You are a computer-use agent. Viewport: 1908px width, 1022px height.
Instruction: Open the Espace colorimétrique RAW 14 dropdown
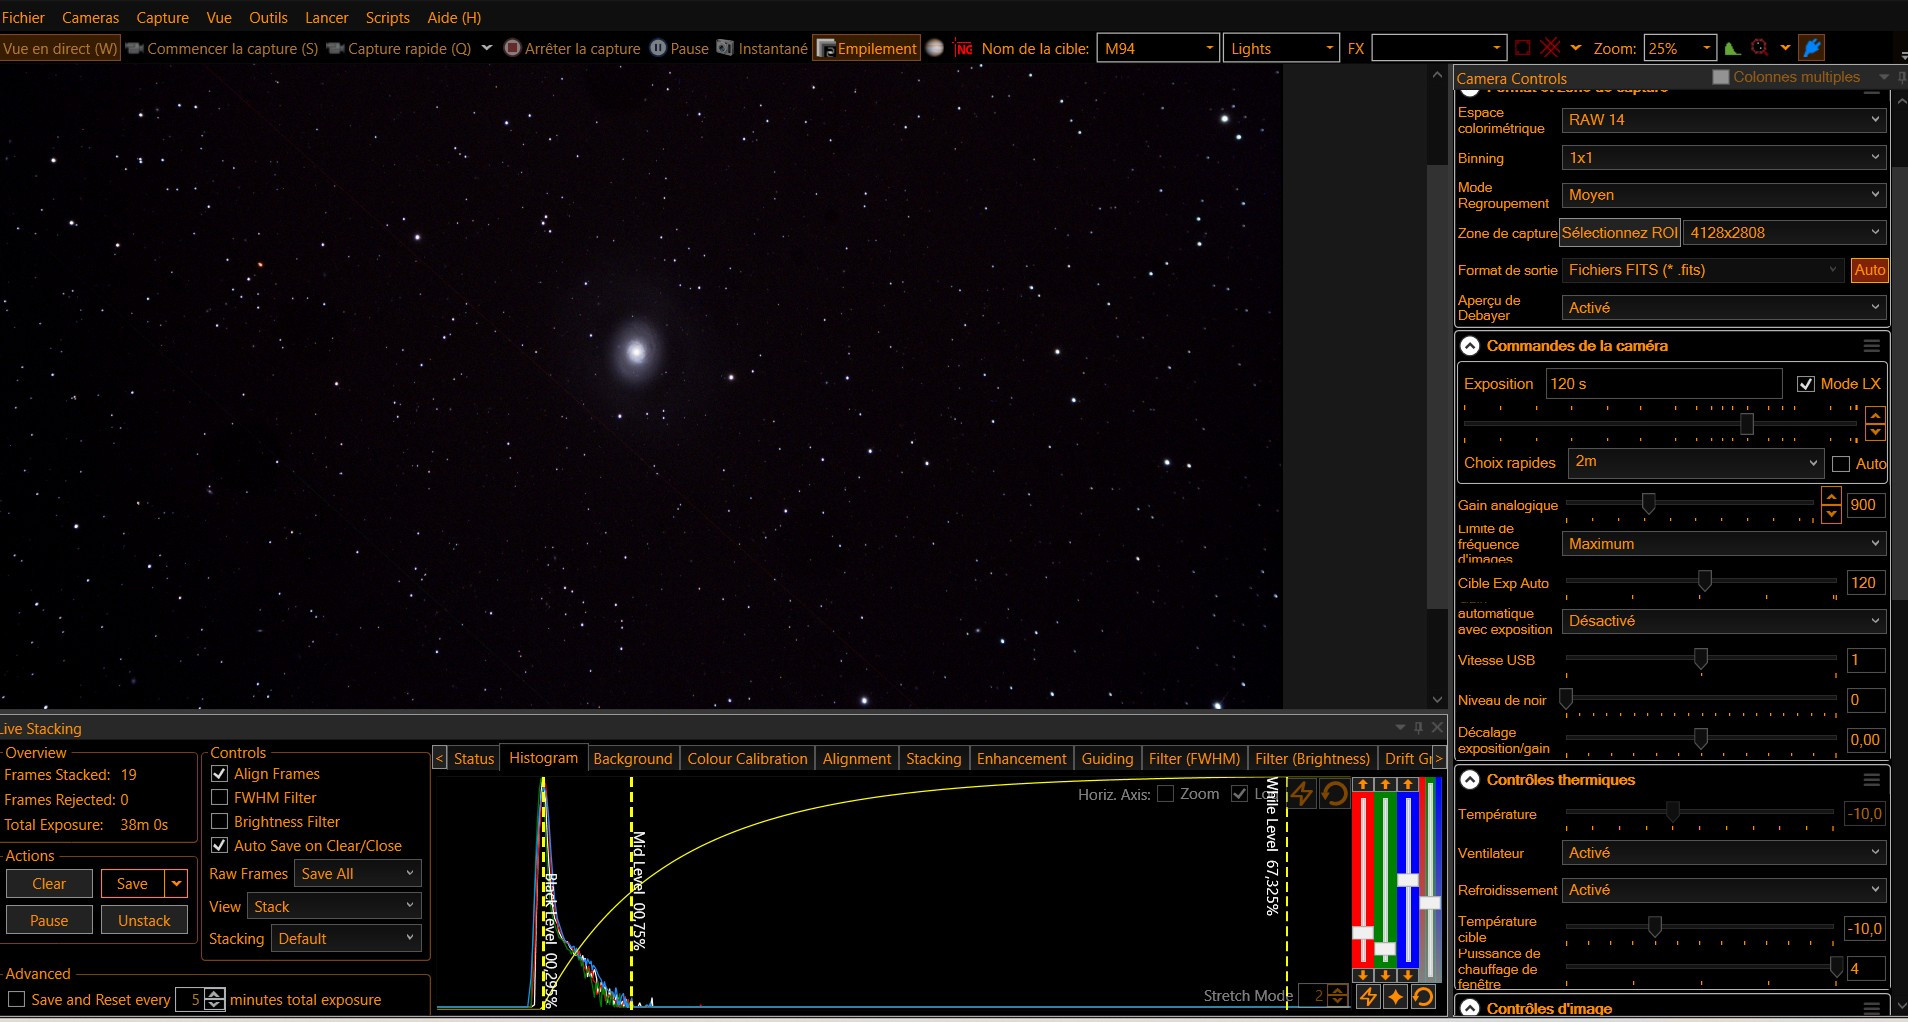click(x=1724, y=120)
